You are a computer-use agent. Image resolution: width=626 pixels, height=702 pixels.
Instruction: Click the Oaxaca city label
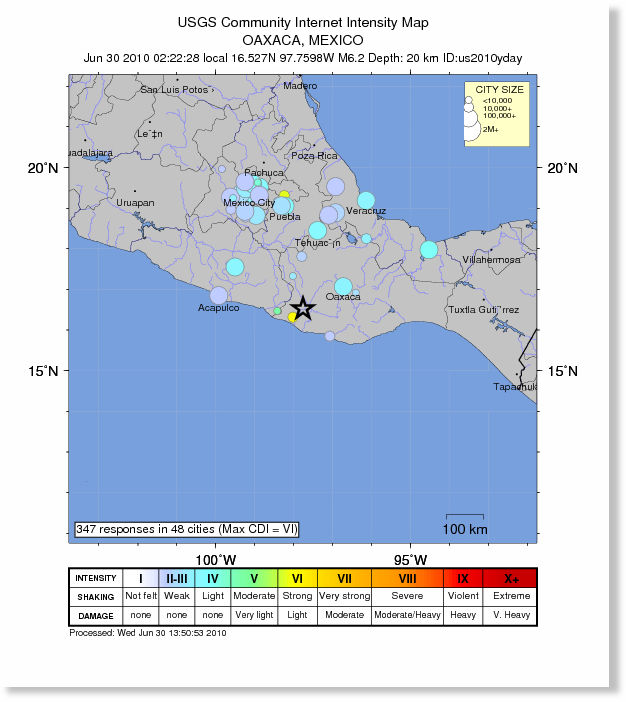[343, 297]
